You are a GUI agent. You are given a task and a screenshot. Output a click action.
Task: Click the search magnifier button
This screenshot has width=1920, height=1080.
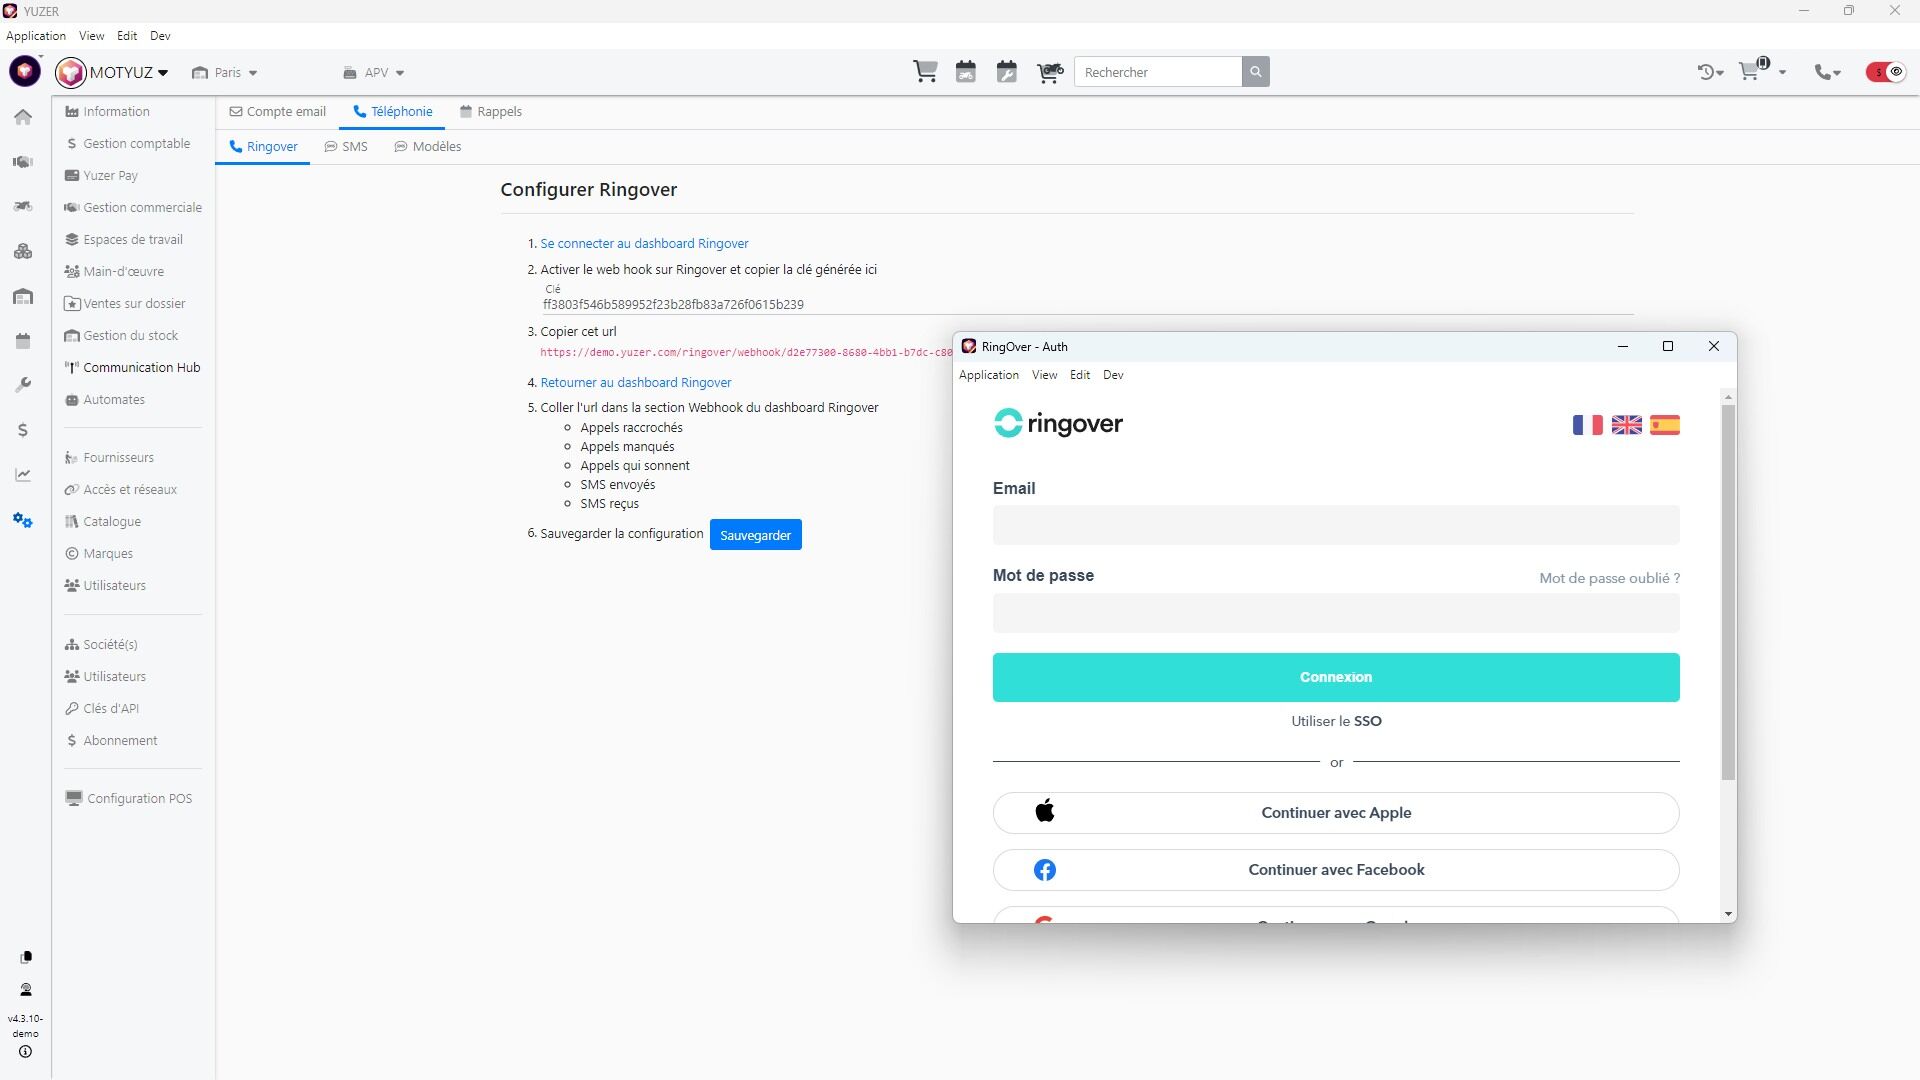[x=1256, y=72]
